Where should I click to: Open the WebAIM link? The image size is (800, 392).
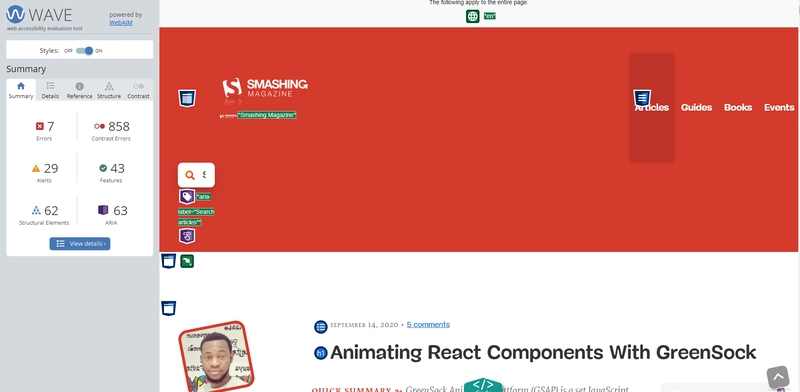click(121, 22)
